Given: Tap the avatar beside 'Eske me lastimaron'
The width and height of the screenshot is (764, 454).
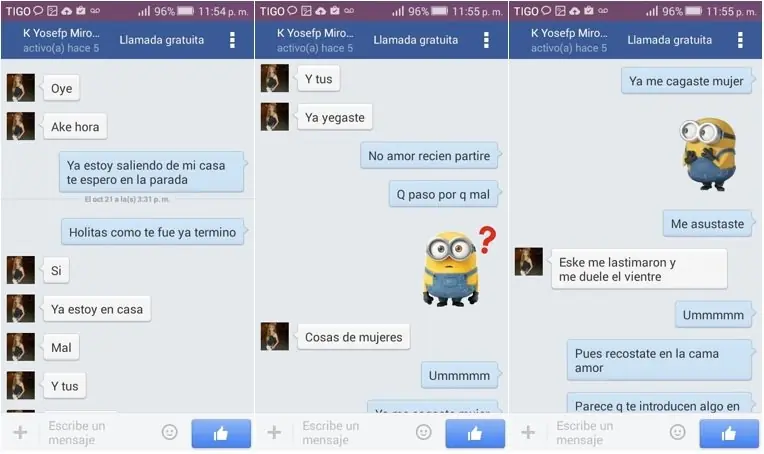Looking at the screenshot, I should pos(529,262).
